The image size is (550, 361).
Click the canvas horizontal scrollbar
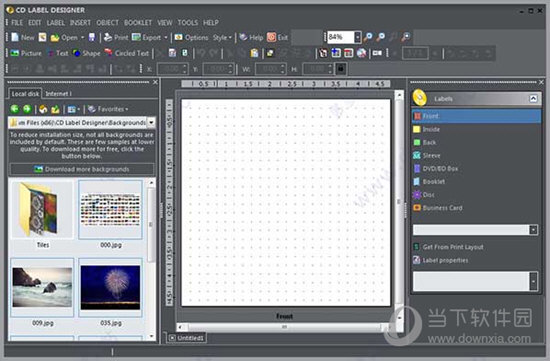[x=284, y=327]
